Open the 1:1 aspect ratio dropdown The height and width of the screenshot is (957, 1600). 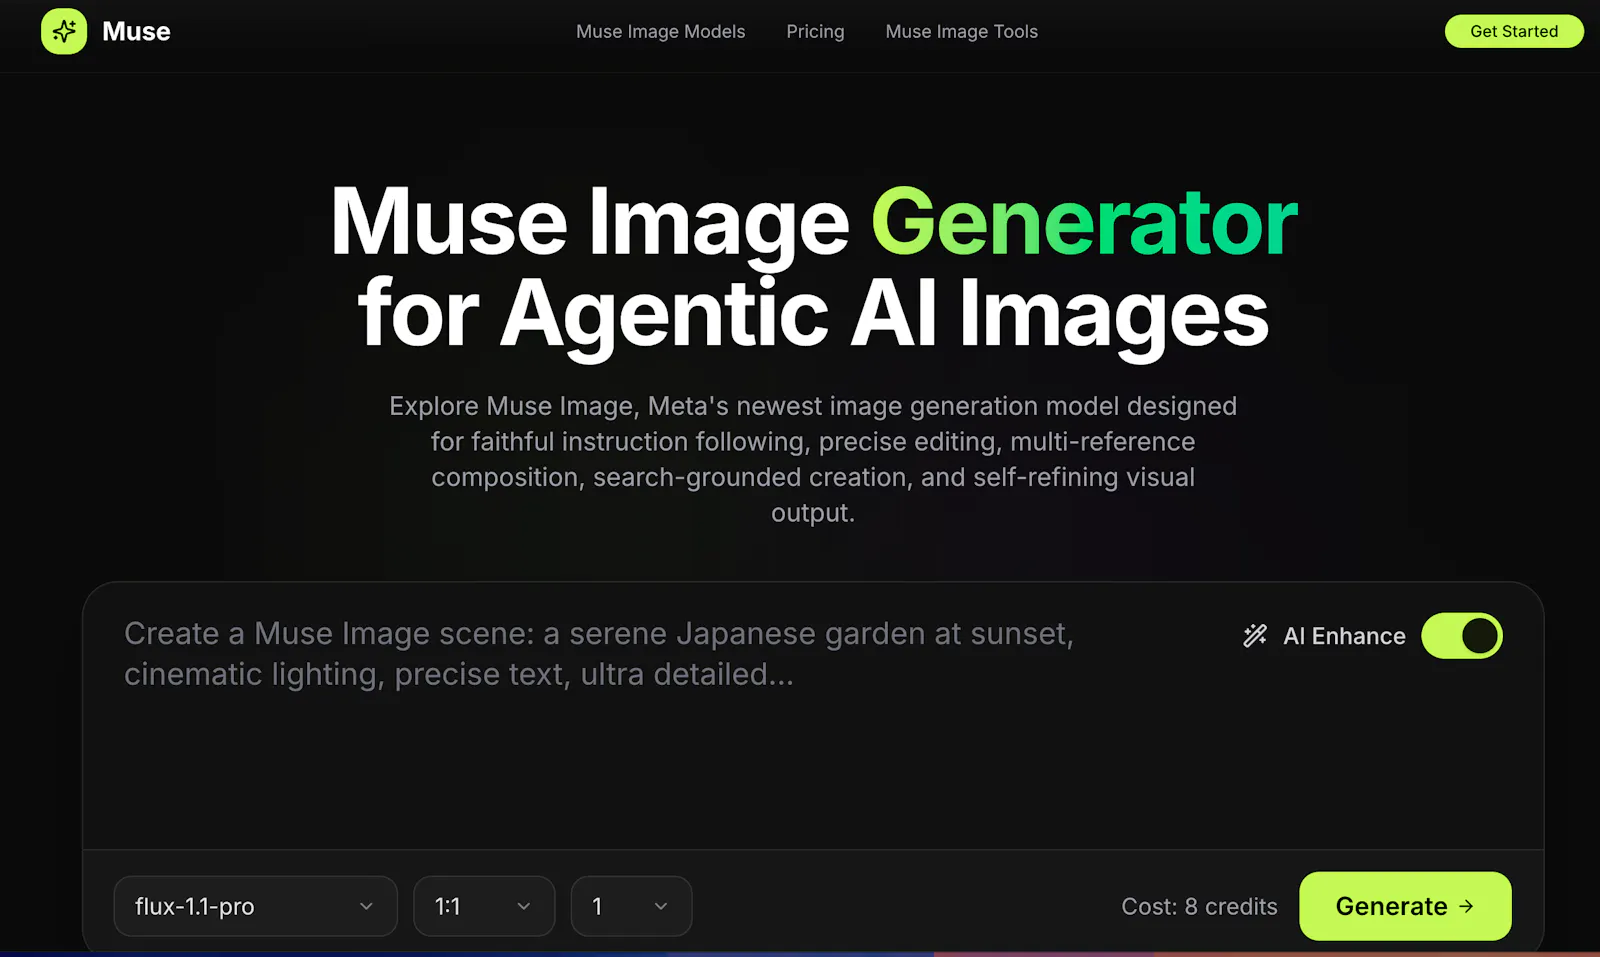coord(484,906)
